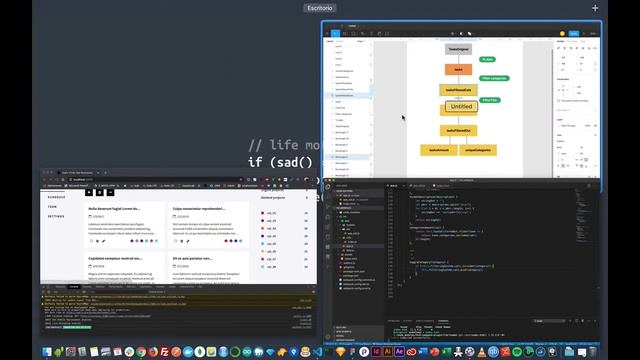
Task: Toggle Fix position when scrolling checkbox
Action: 558,100
